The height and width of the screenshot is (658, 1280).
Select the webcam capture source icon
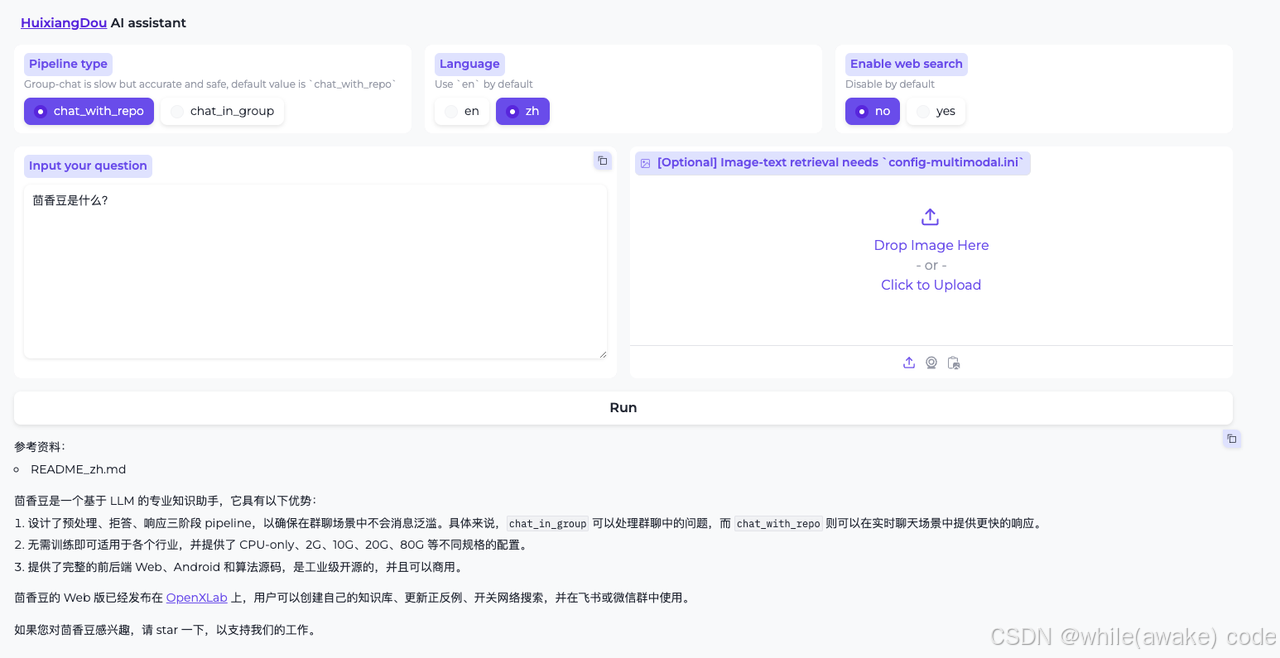[x=931, y=363]
